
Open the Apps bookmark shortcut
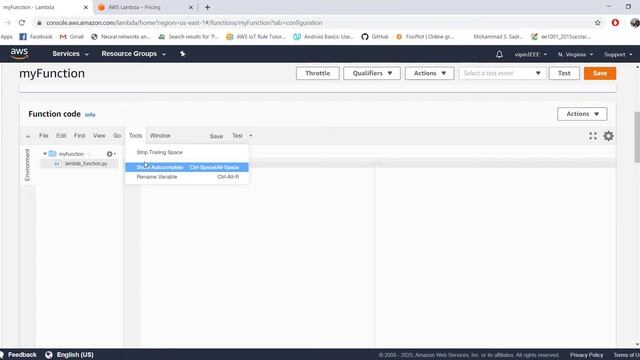pos(7,37)
